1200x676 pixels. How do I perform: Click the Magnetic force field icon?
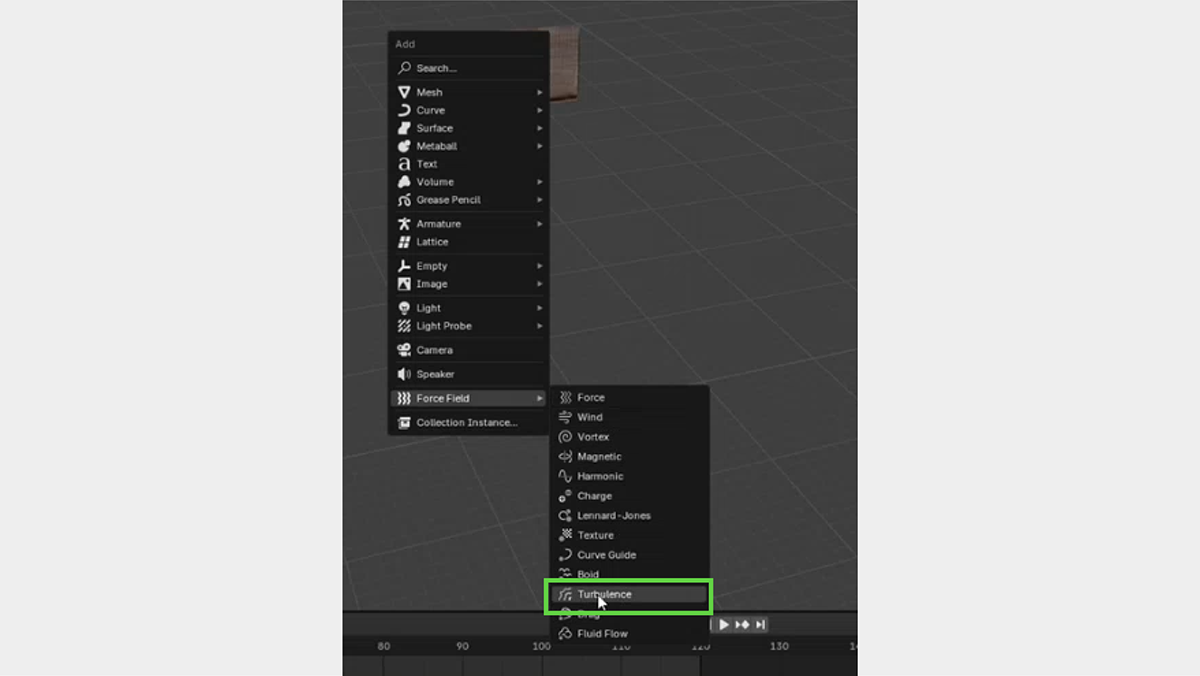coord(565,456)
